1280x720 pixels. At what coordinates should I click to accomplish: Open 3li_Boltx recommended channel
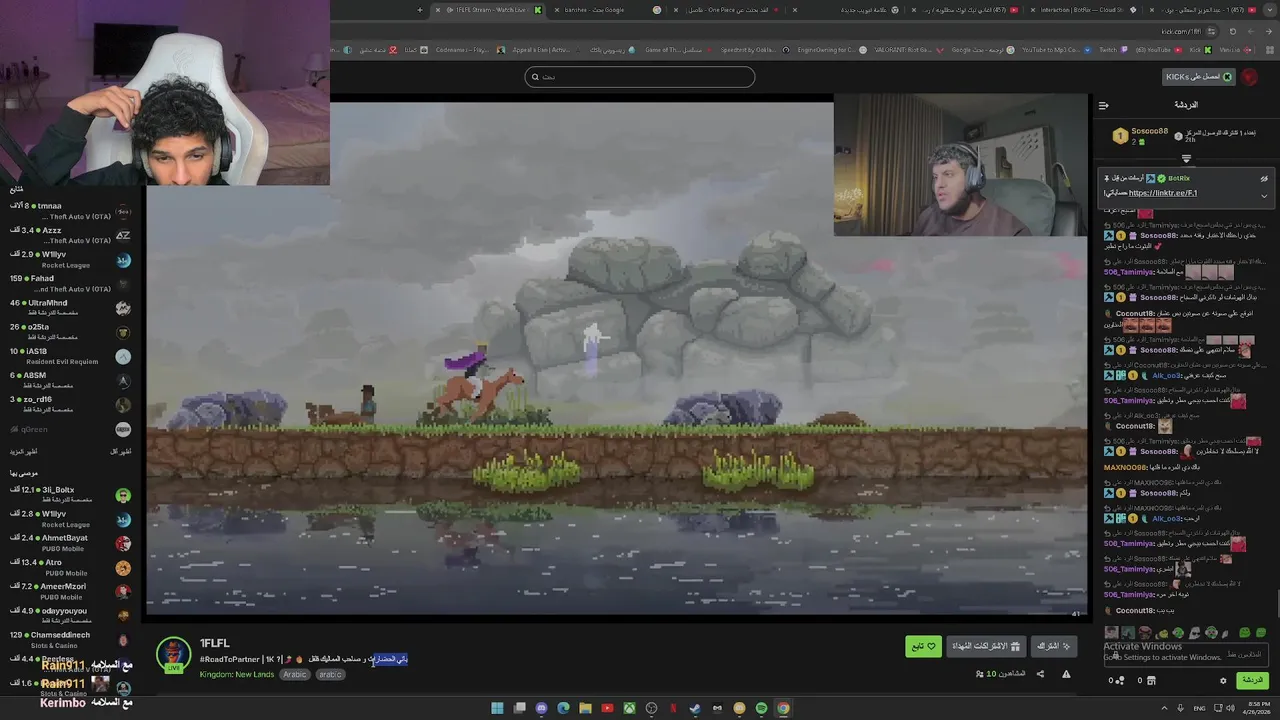70,495
